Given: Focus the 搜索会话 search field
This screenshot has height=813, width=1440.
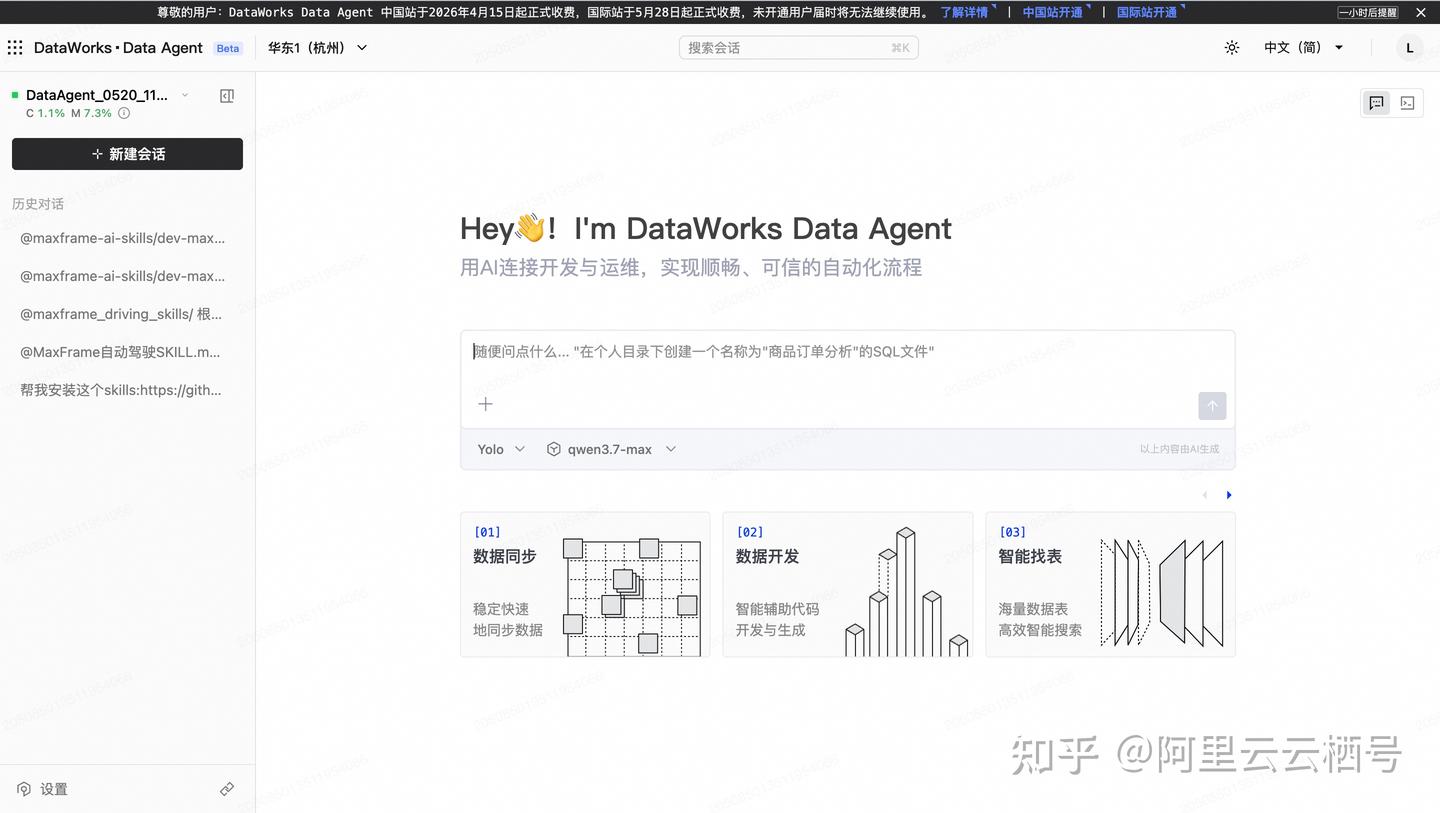Looking at the screenshot, I should click(798, 48).
